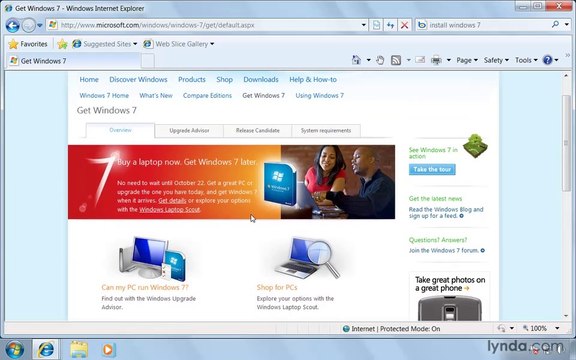
Task: Open the zoom level 100% dropdown
Action: pos(558,328)
